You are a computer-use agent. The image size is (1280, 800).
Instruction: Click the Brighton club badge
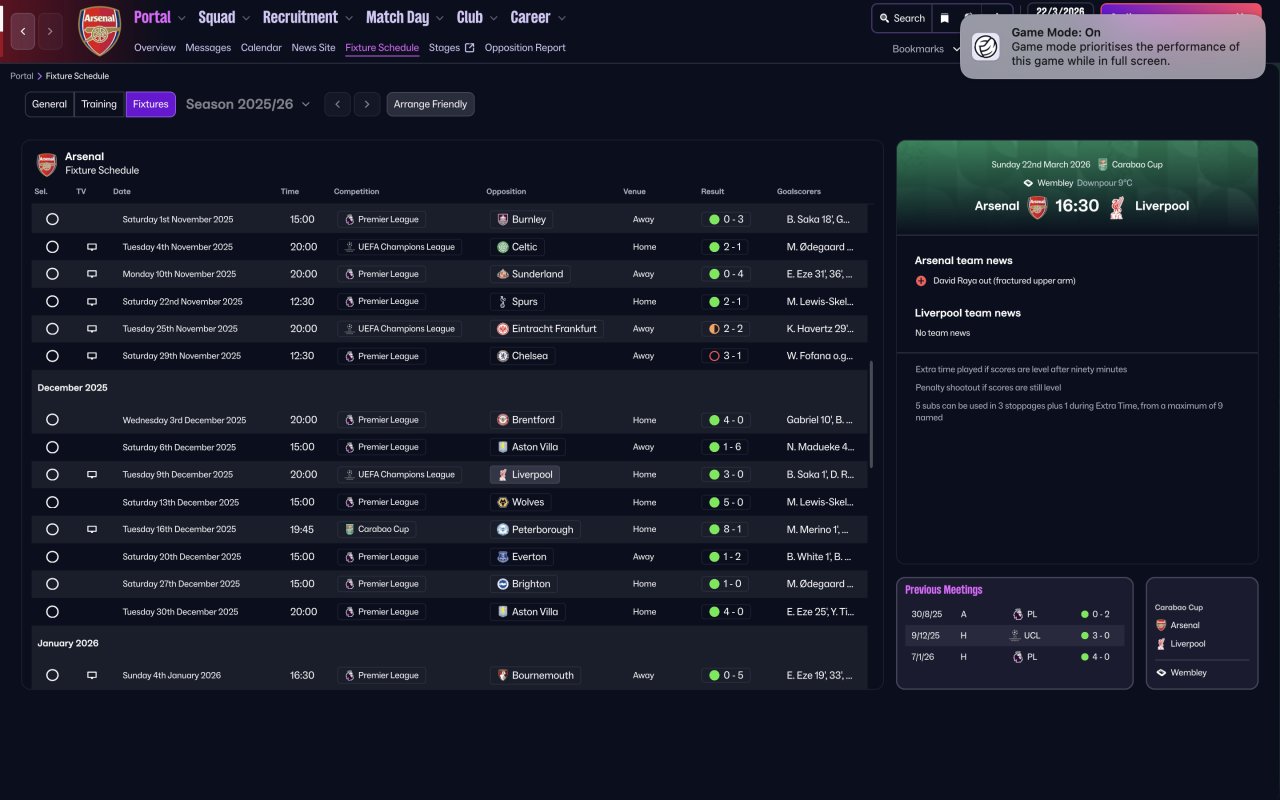coord(503,584)
